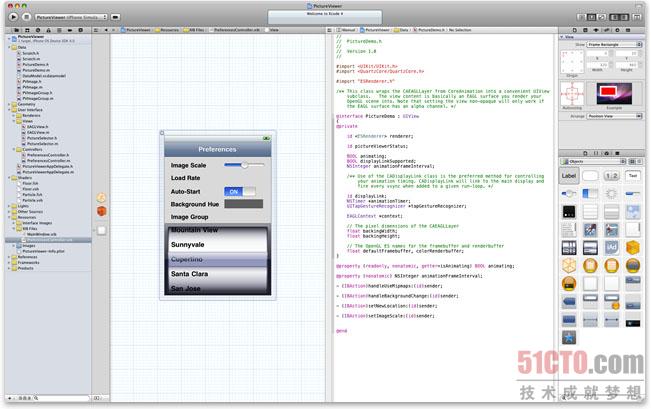The width and height of the screenshot is (651, 409).
Task: Click the Example animation preview thumbnail
Action: point(614,93)
